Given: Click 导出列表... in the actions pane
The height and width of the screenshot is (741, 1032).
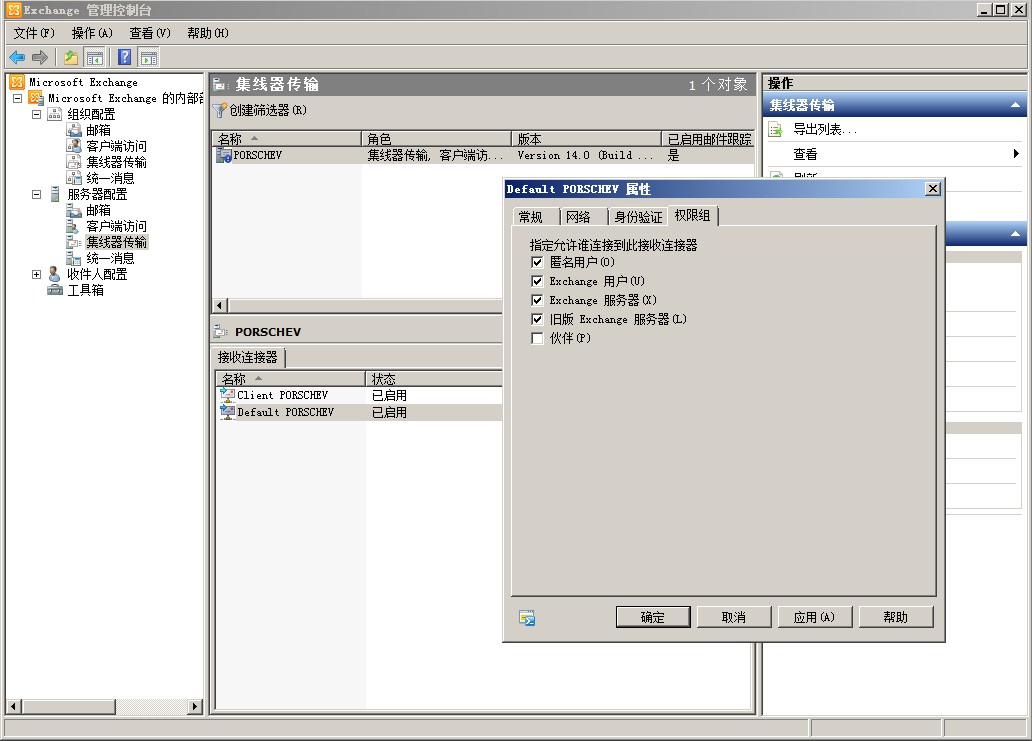Looking at the screenshot, I should coord(825,130).
